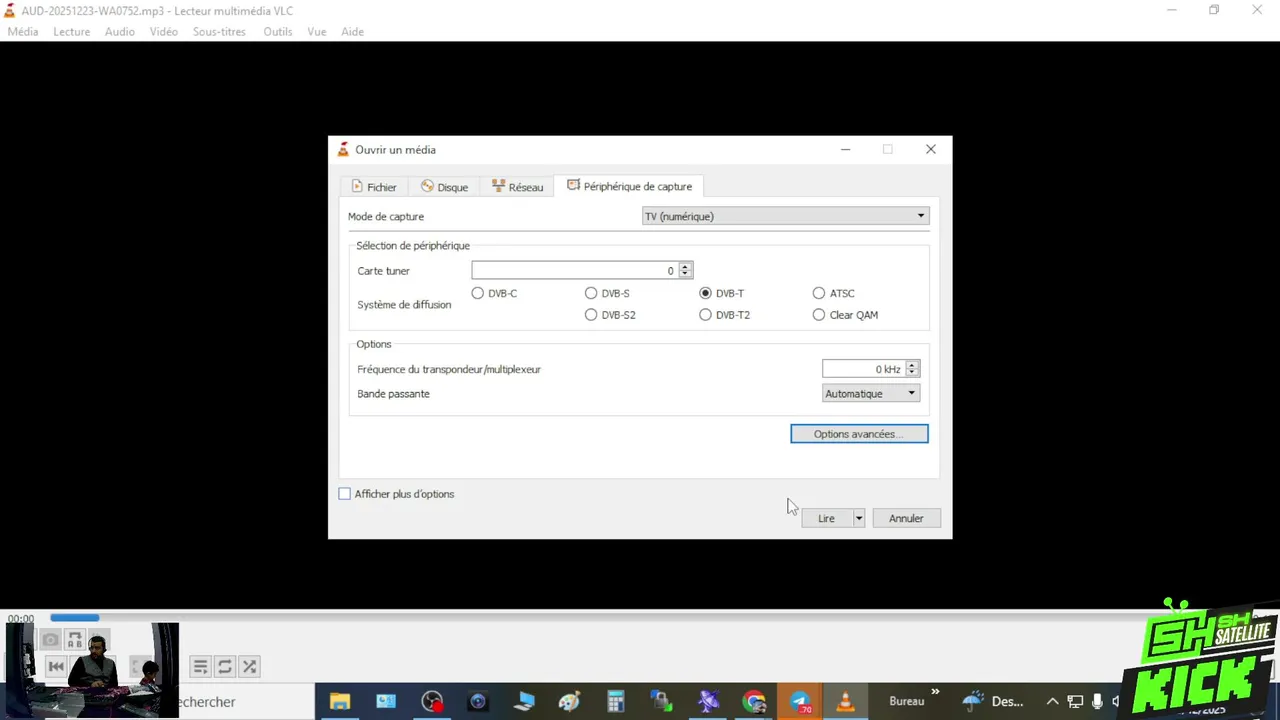Open the Sous-titres menu
Screen dimensions: 1280x720
click(219, 32)
